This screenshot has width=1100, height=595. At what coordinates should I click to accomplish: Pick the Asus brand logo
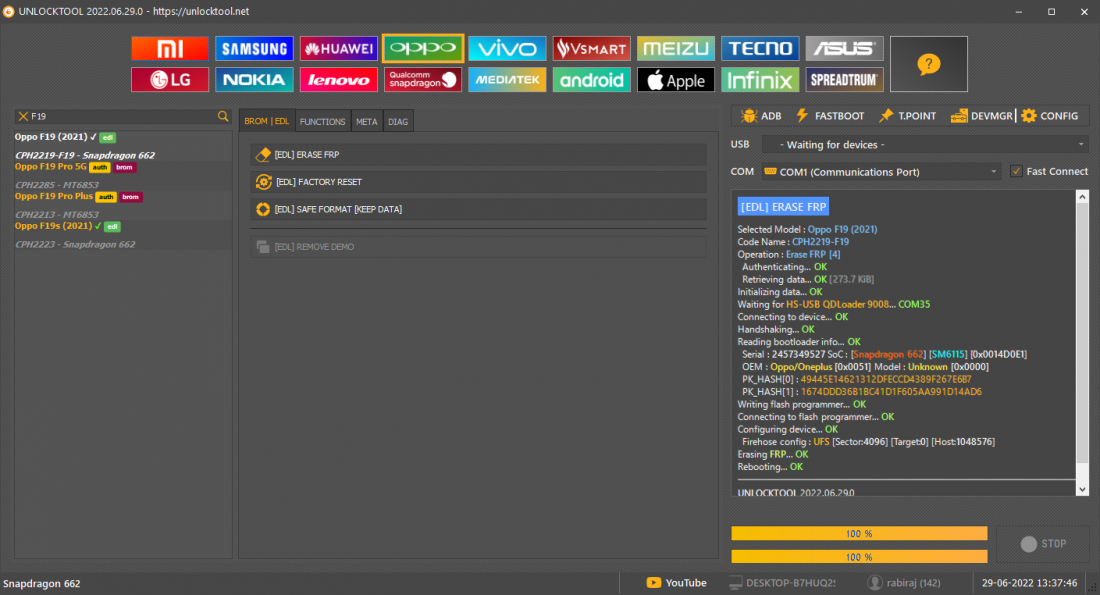point(844,48)
